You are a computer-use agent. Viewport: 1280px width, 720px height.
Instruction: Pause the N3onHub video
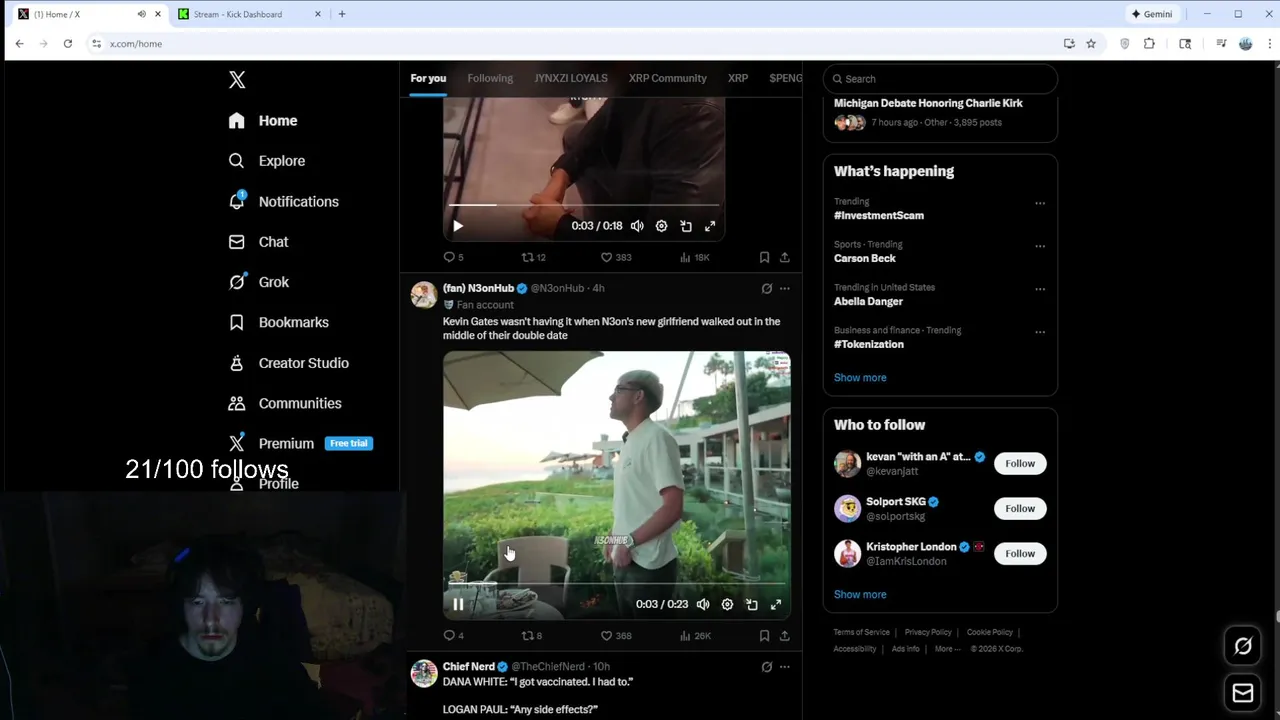pos(458,604)
